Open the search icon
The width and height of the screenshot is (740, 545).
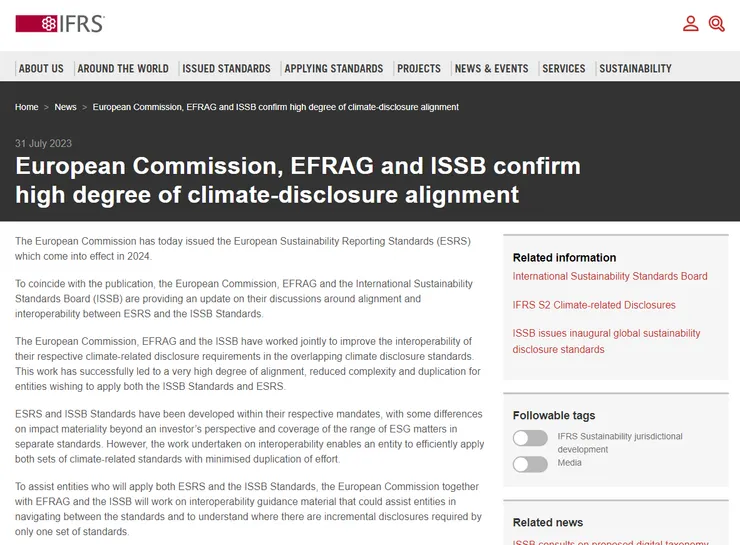(716, 24)
